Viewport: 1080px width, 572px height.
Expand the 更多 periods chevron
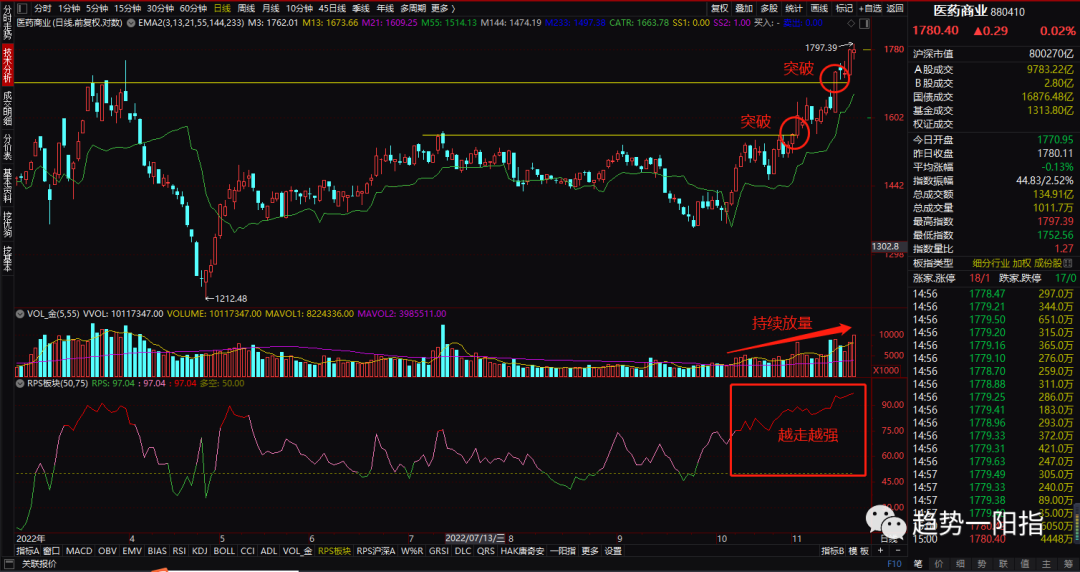[x=452, y=8]
